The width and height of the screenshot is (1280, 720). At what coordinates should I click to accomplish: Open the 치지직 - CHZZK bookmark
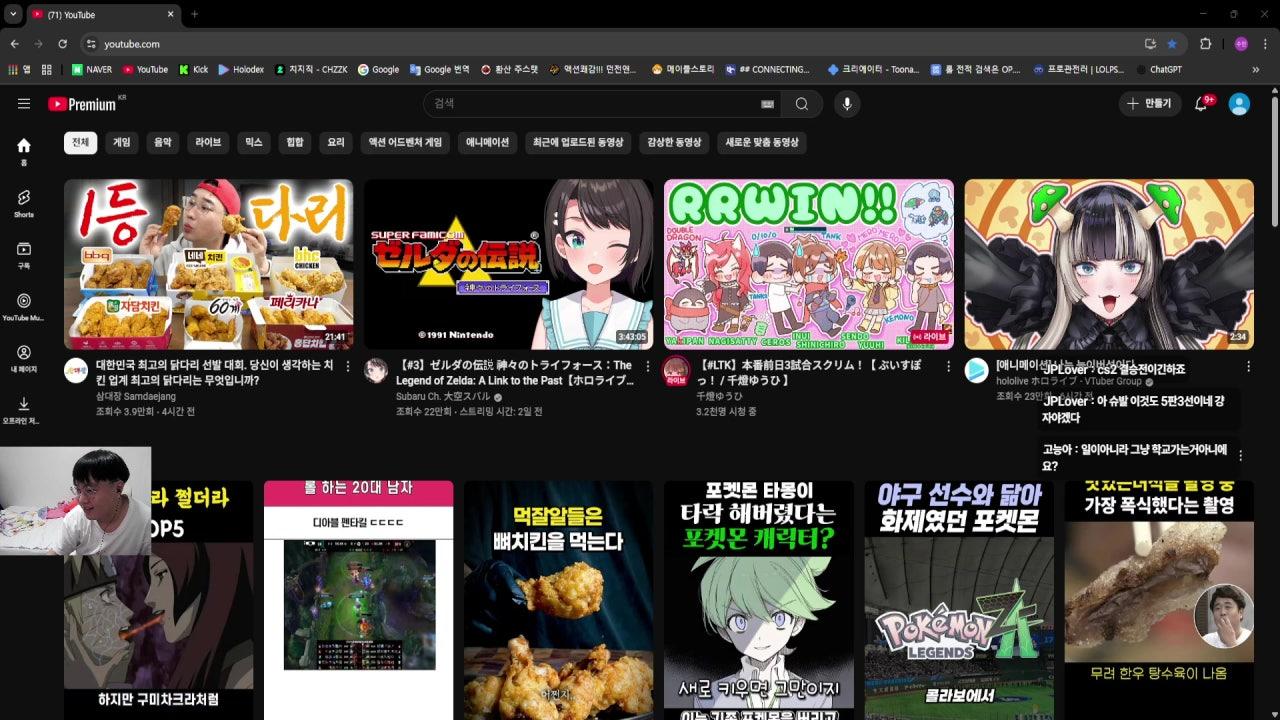pos(311,70)
